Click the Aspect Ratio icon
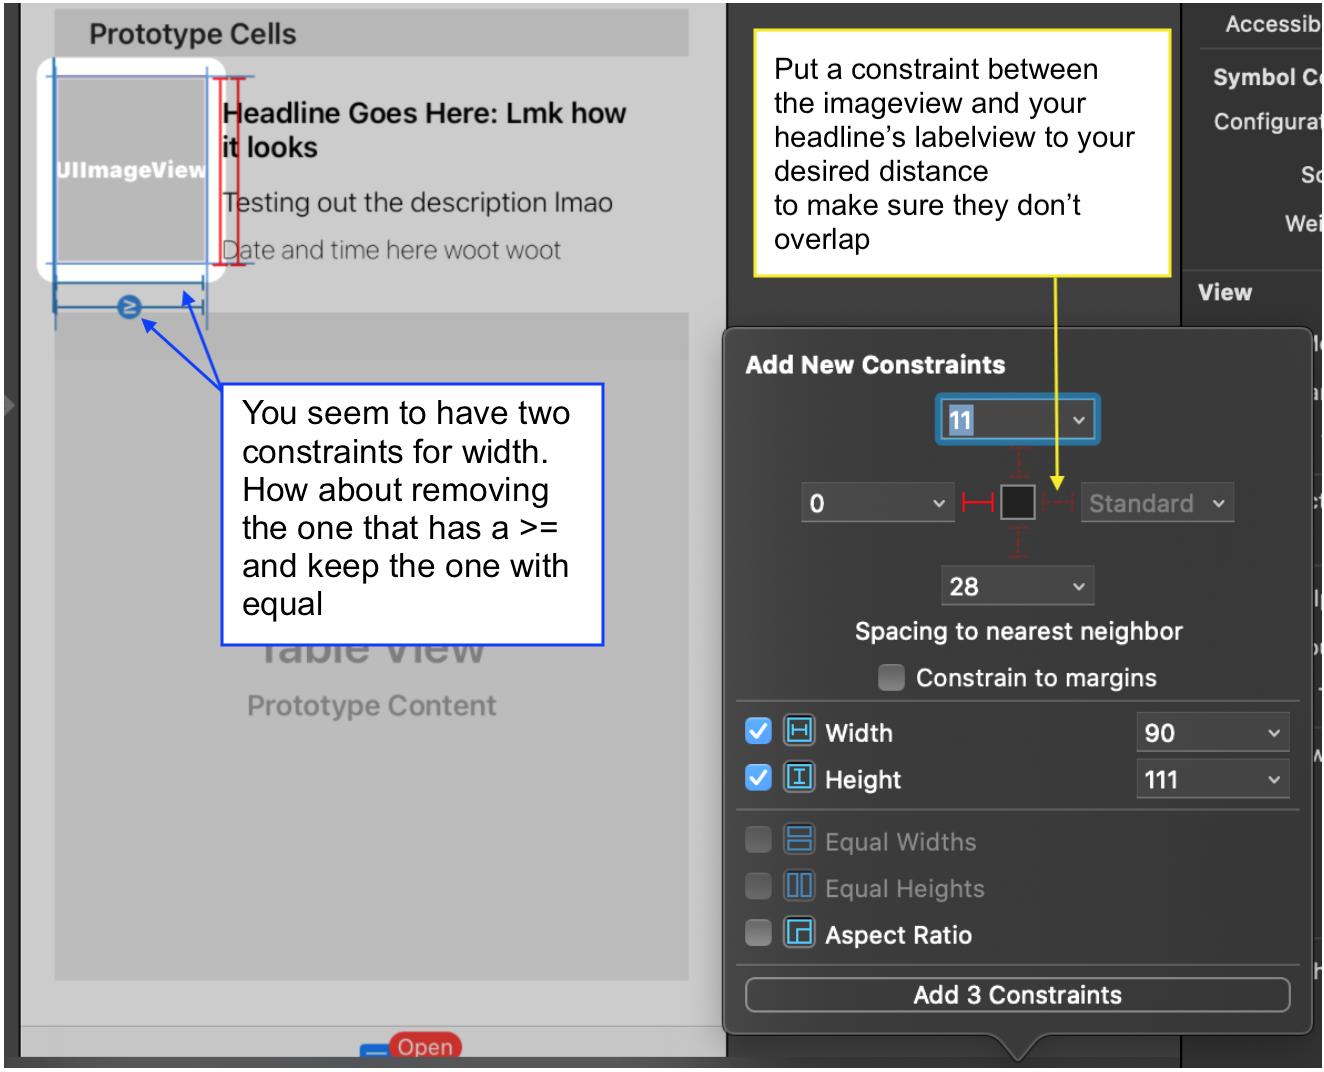 coord(798,933)
